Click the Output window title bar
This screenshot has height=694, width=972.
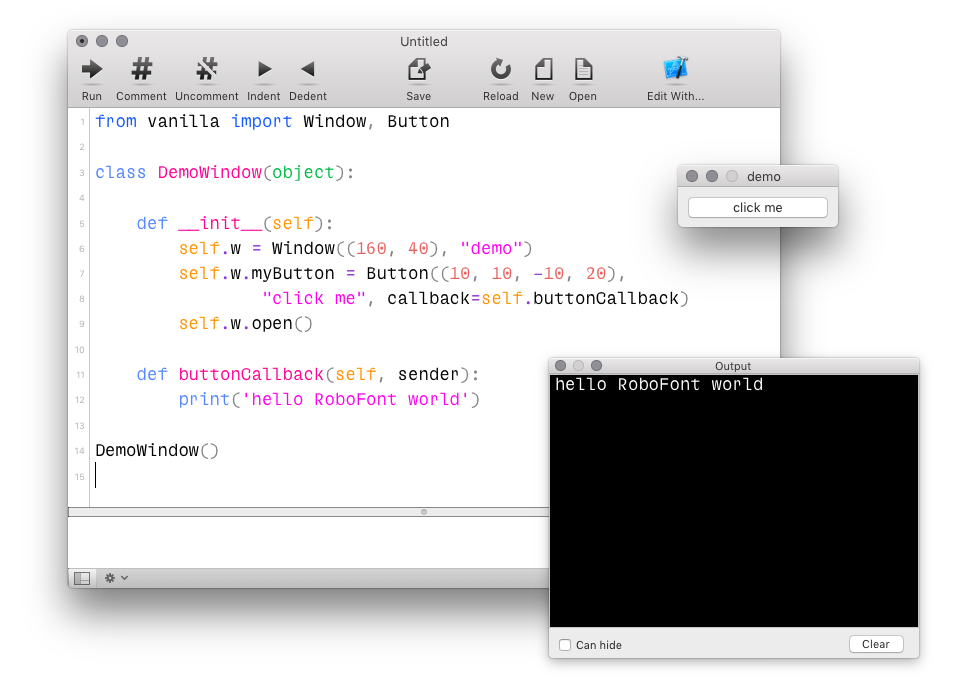(x=733, y=366)
